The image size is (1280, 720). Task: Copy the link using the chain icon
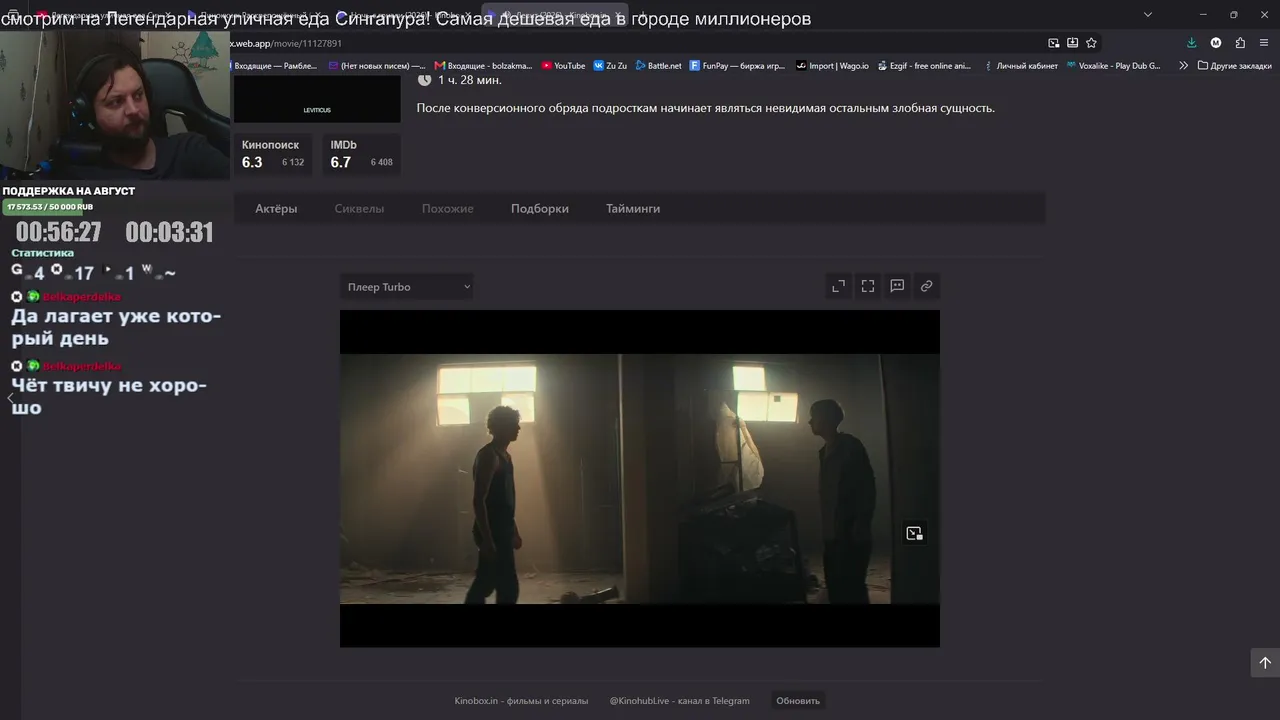click(927, 286)
